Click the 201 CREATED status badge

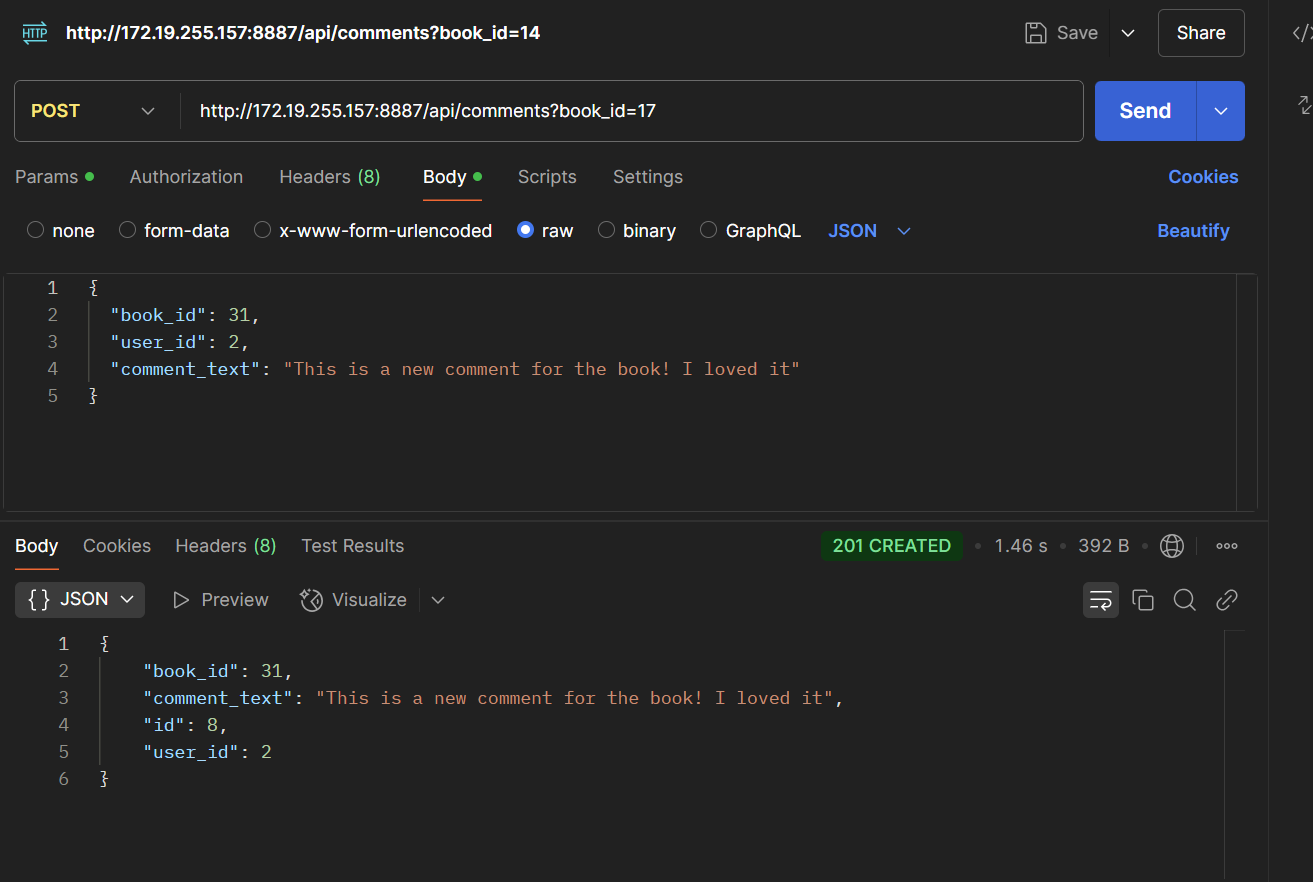(892, 546)
